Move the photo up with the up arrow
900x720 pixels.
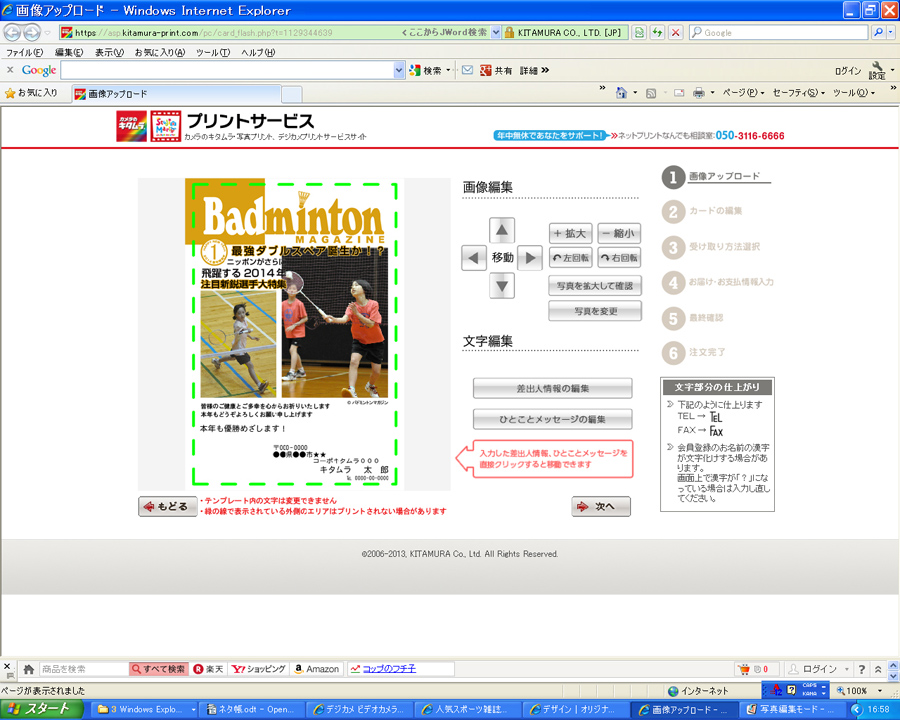[x=502, y=231]
